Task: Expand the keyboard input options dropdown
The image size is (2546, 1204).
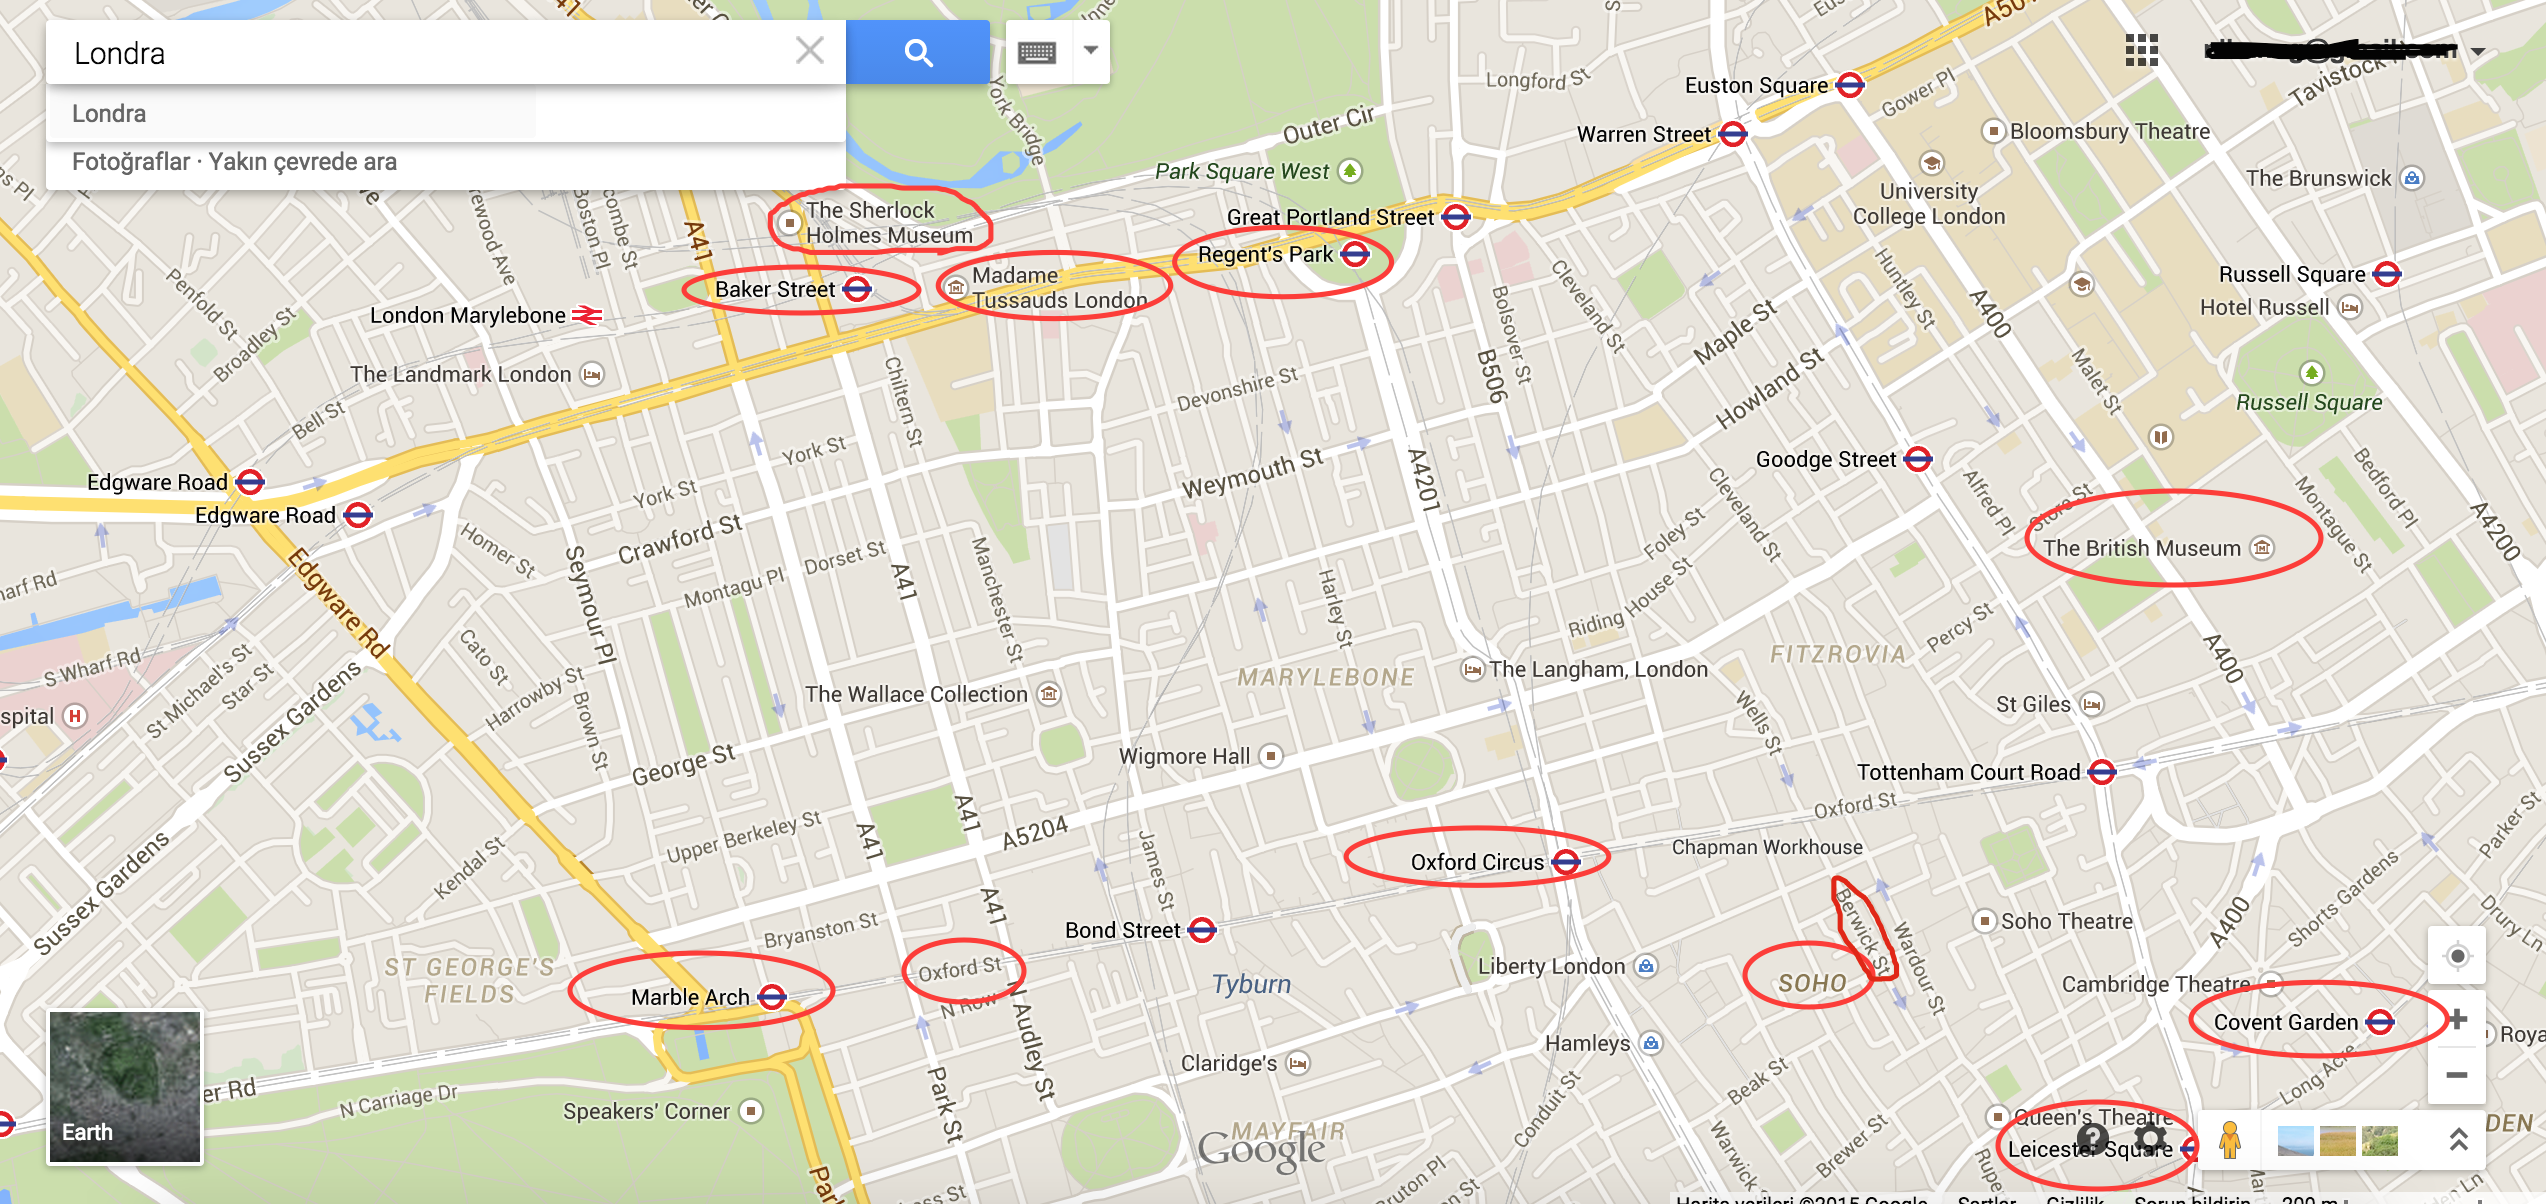Action: (x=1091, y=50)
